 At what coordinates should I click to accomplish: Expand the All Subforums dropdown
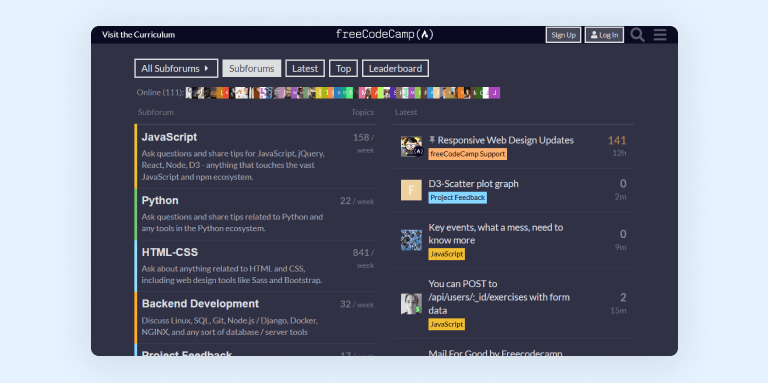coord(176,69)
